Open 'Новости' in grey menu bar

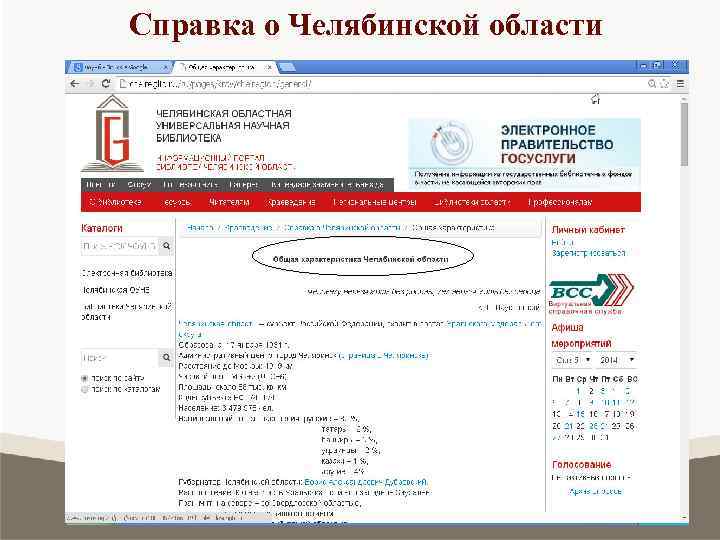pos(101,185)
